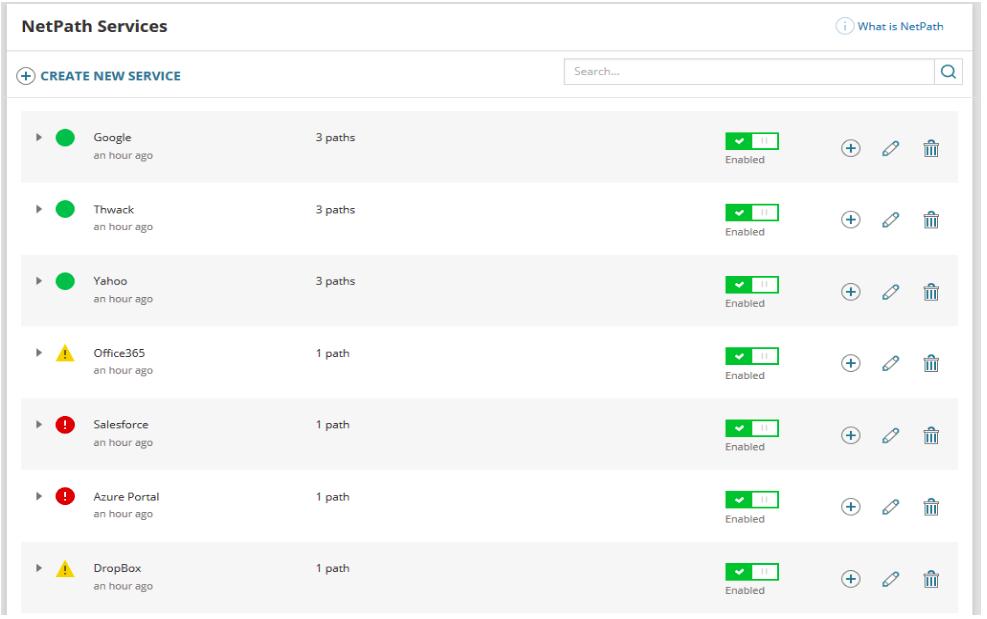The width and height of the screenshot is (987, 619).
Task: Click the 1 path text for Salesforce
Action: click(332, 425)
